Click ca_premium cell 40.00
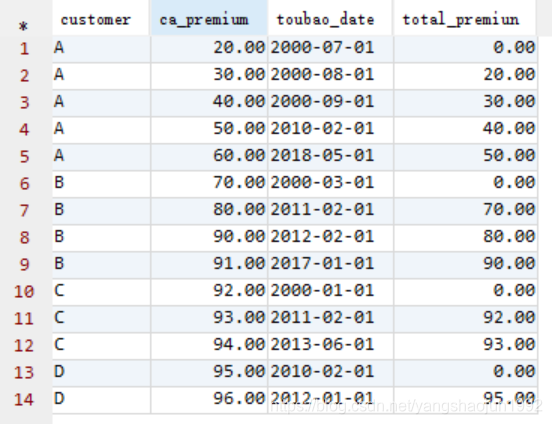Image resolution: width=552 pixels, height=424 pixels. [209, 103]
